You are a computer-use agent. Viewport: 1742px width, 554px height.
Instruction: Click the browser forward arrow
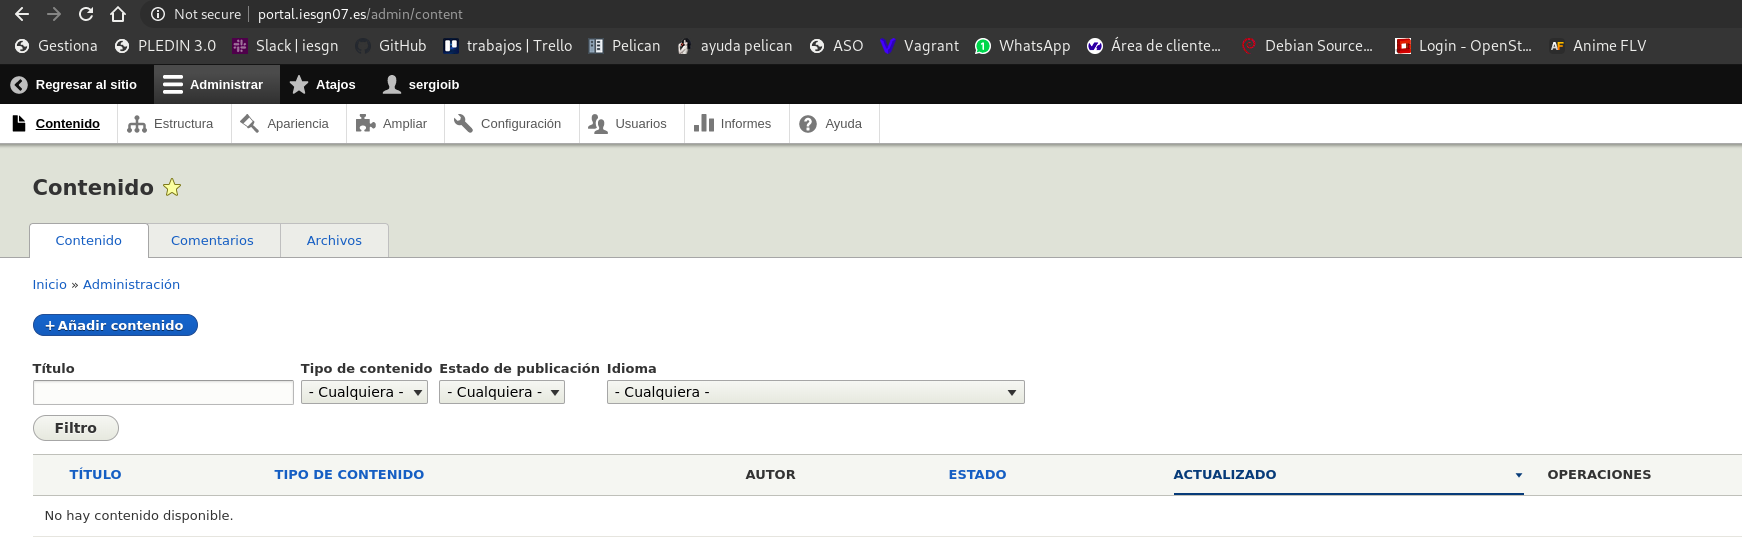[54, 14]
